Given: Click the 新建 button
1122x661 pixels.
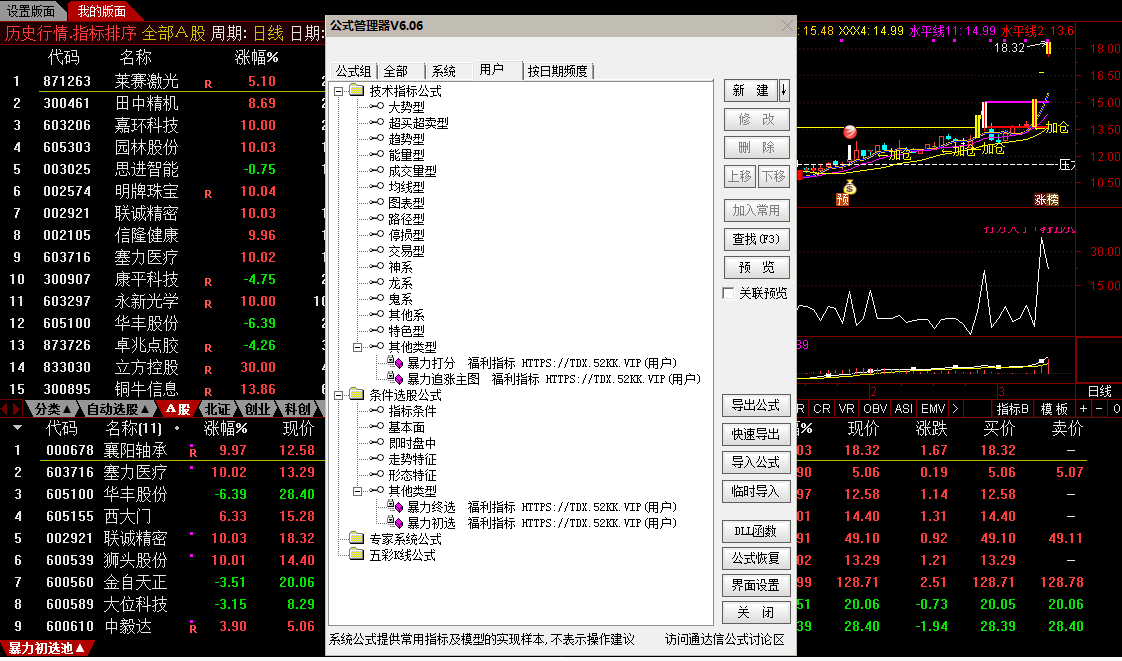Looking at the screenshot, I should (x=751, y=90).
